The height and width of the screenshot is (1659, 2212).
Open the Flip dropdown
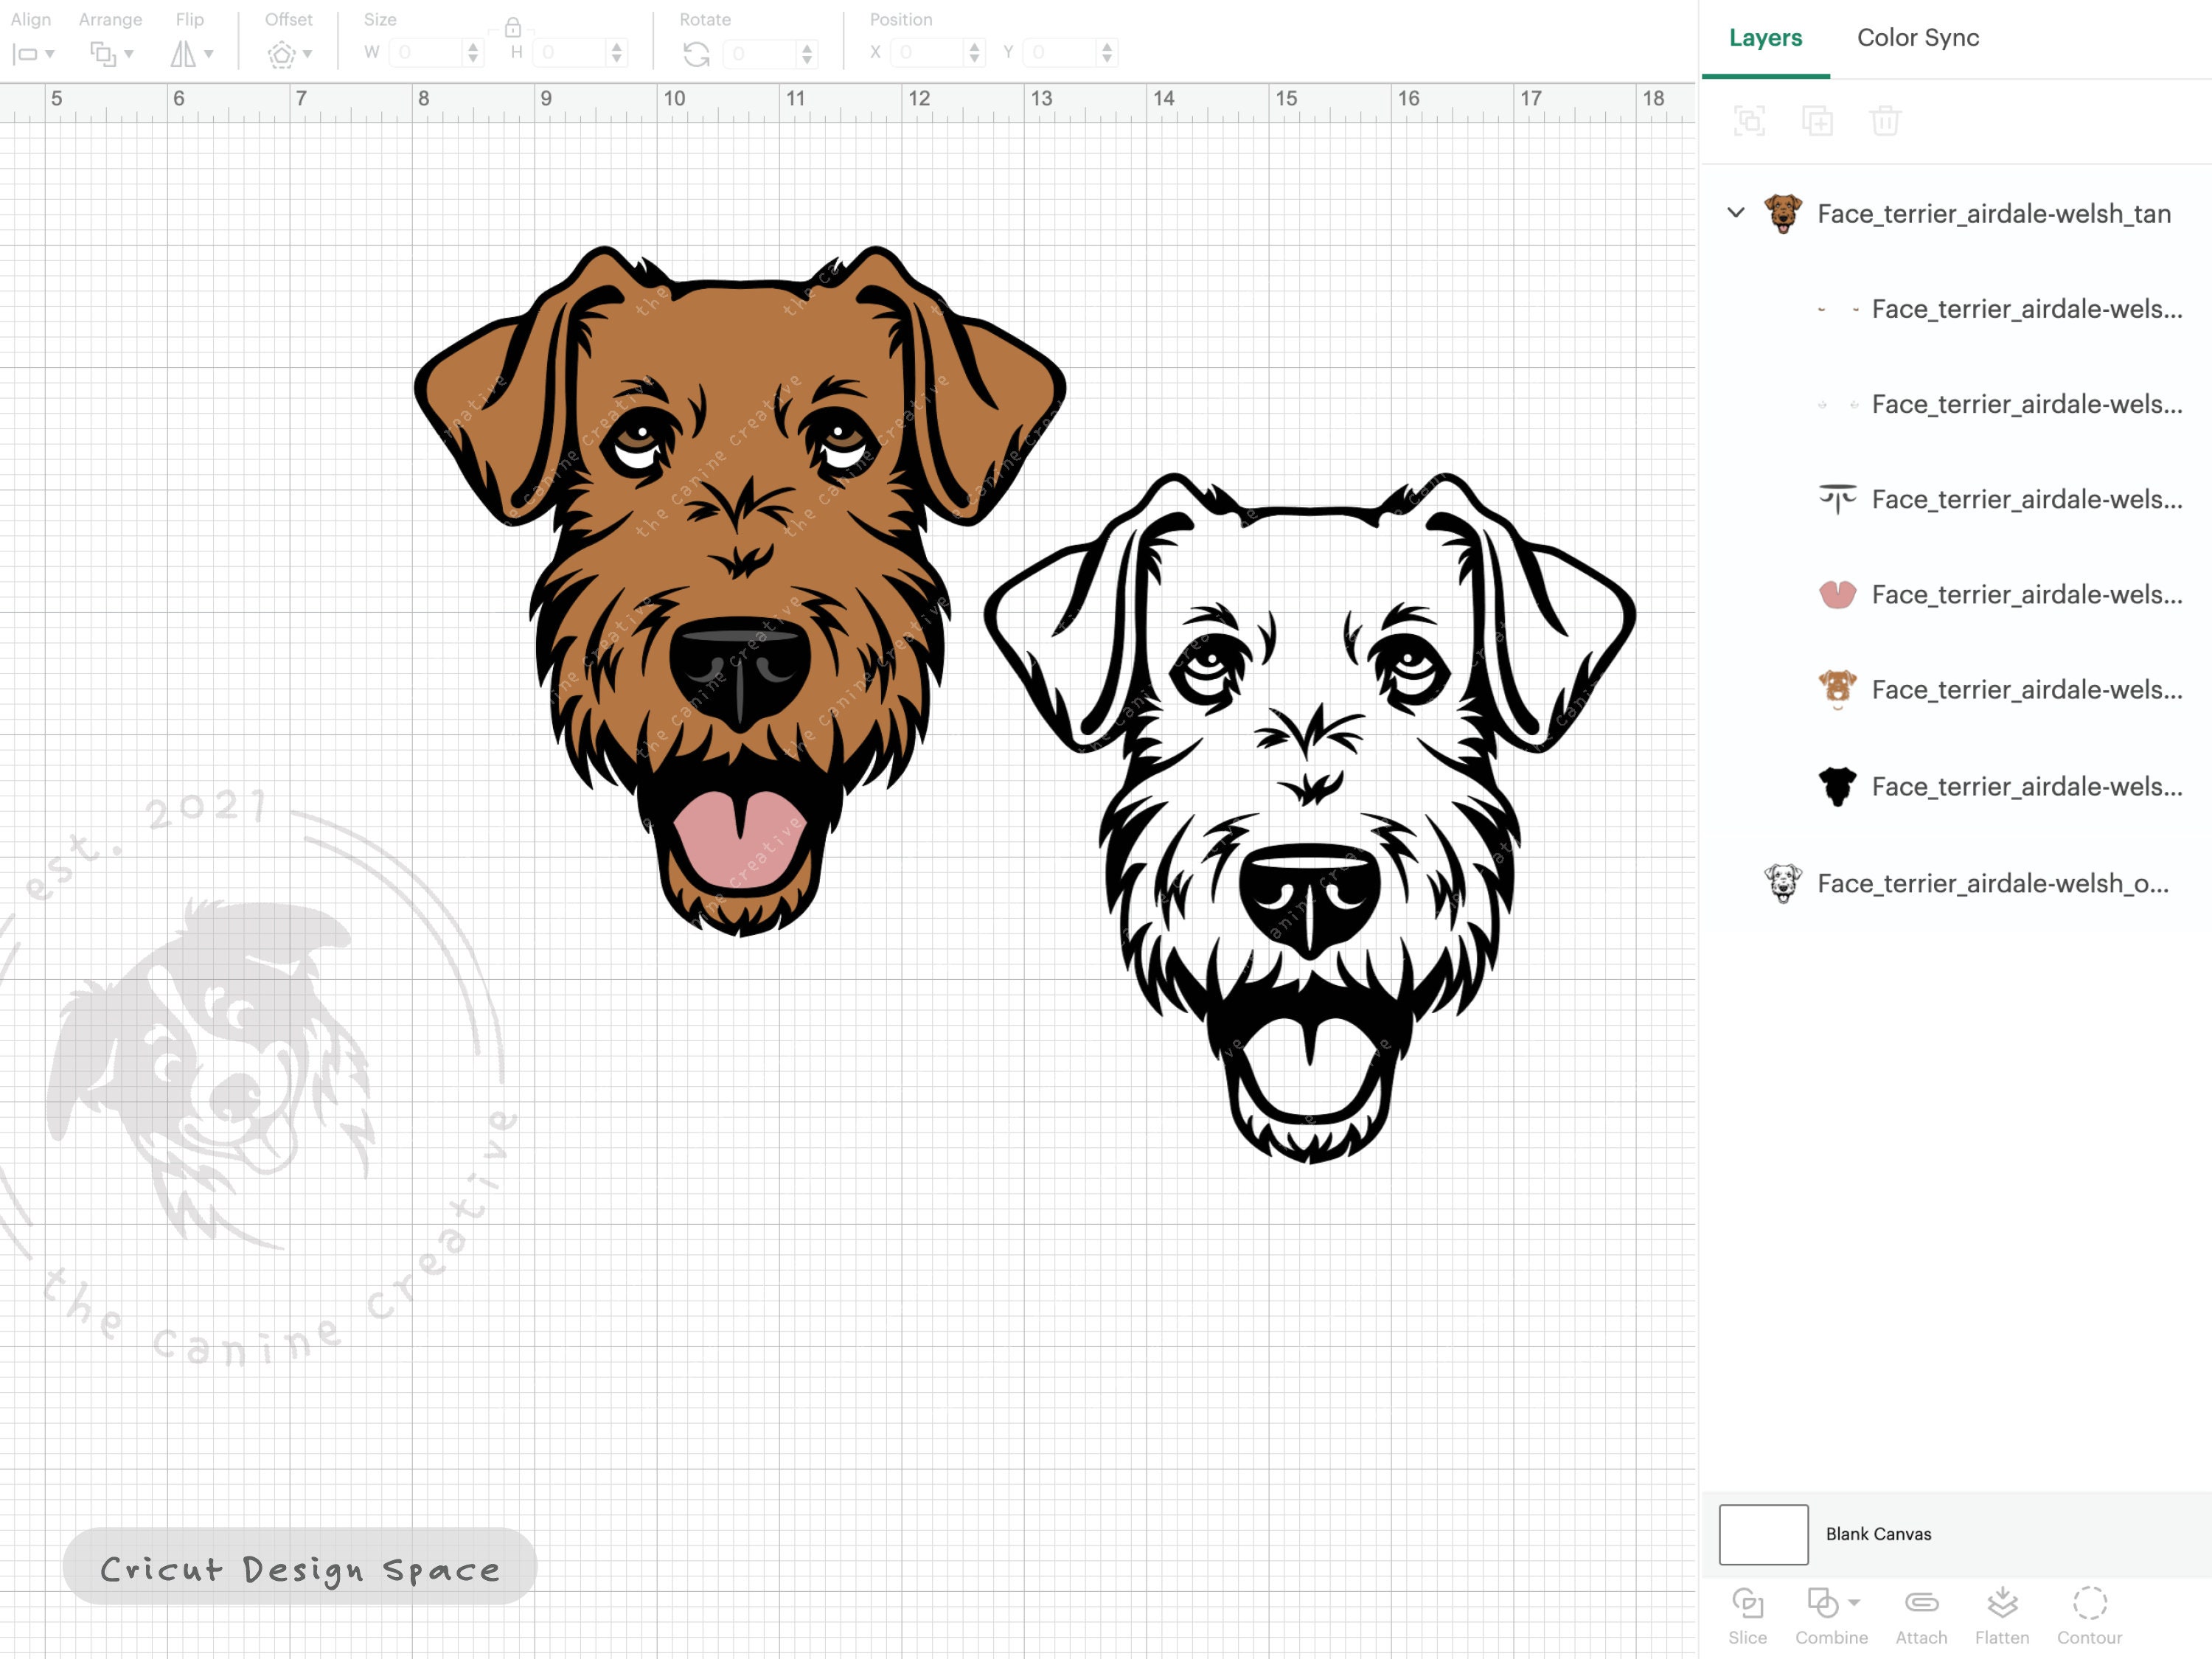tap(191, 53)
